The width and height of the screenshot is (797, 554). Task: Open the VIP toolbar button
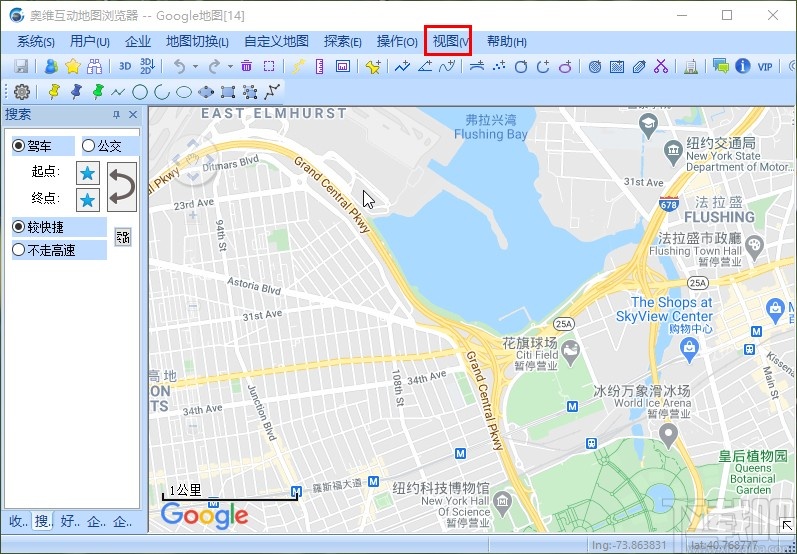coord(764,66)
